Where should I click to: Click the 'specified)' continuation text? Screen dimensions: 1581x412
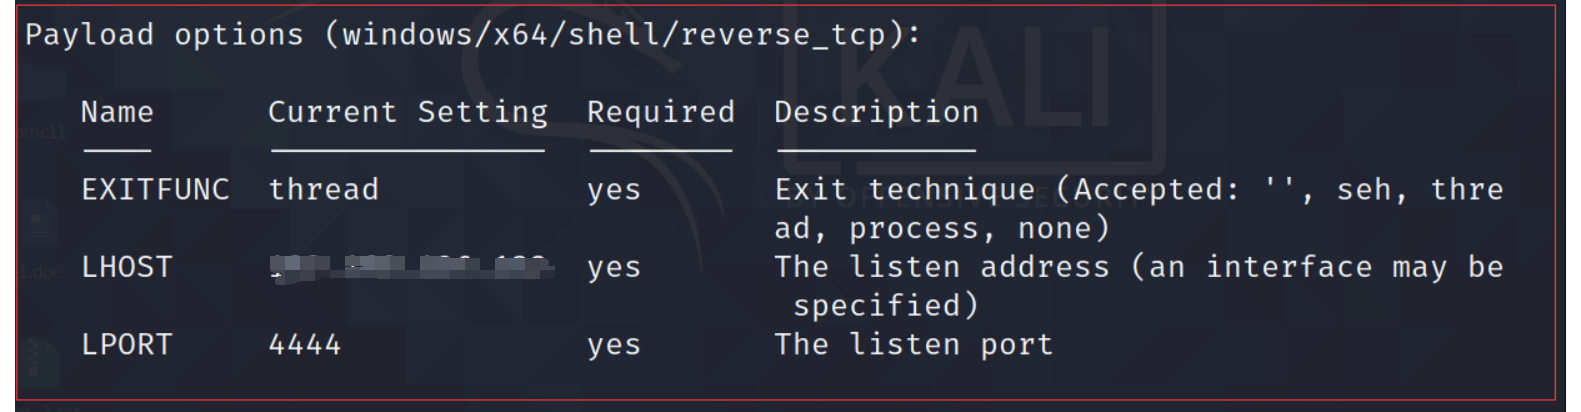coord(886,305)
